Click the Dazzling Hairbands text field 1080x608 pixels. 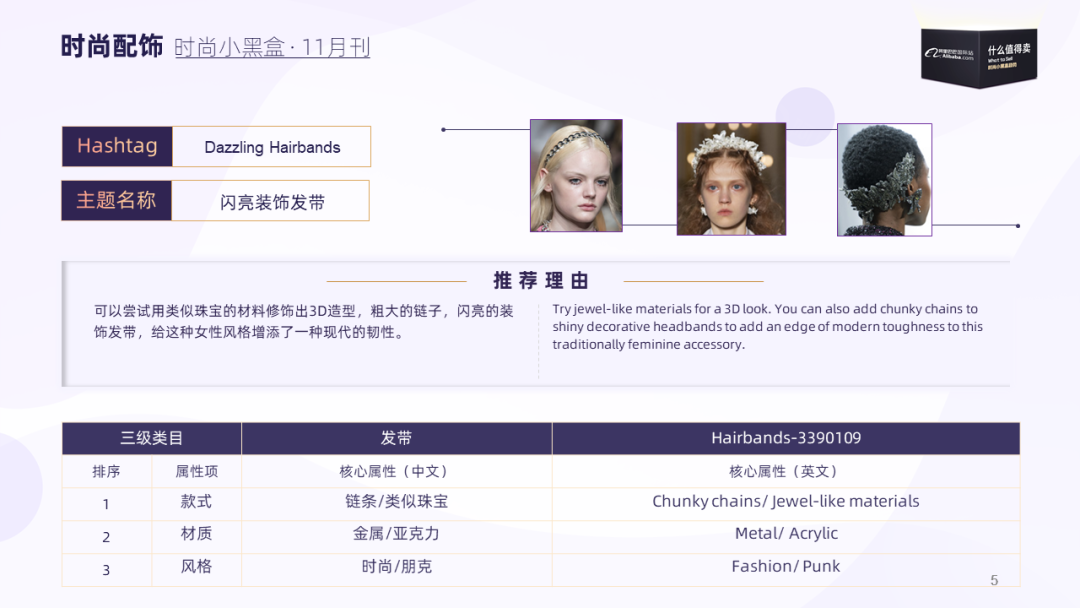(272, 147)
